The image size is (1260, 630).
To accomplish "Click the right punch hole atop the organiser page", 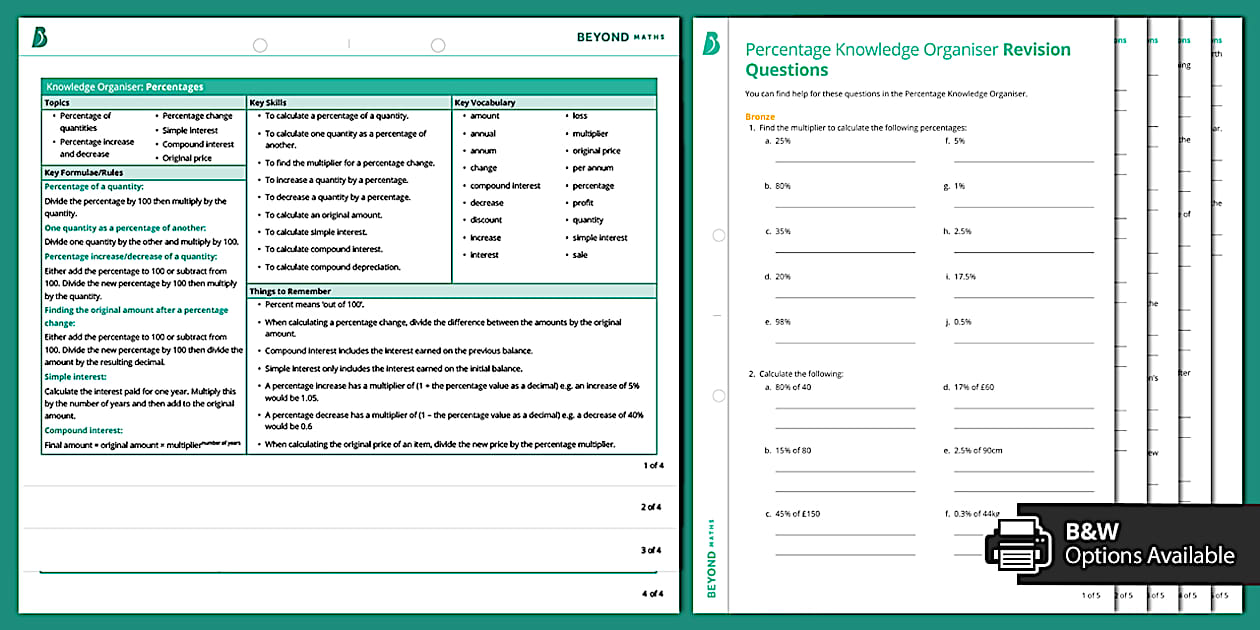I will [x=437, y=45].
